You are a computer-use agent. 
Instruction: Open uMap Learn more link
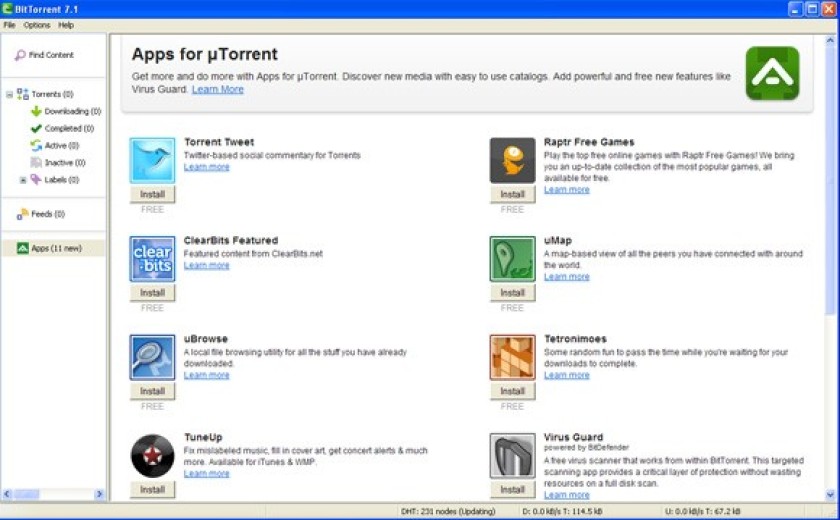[x=566, y=277]
